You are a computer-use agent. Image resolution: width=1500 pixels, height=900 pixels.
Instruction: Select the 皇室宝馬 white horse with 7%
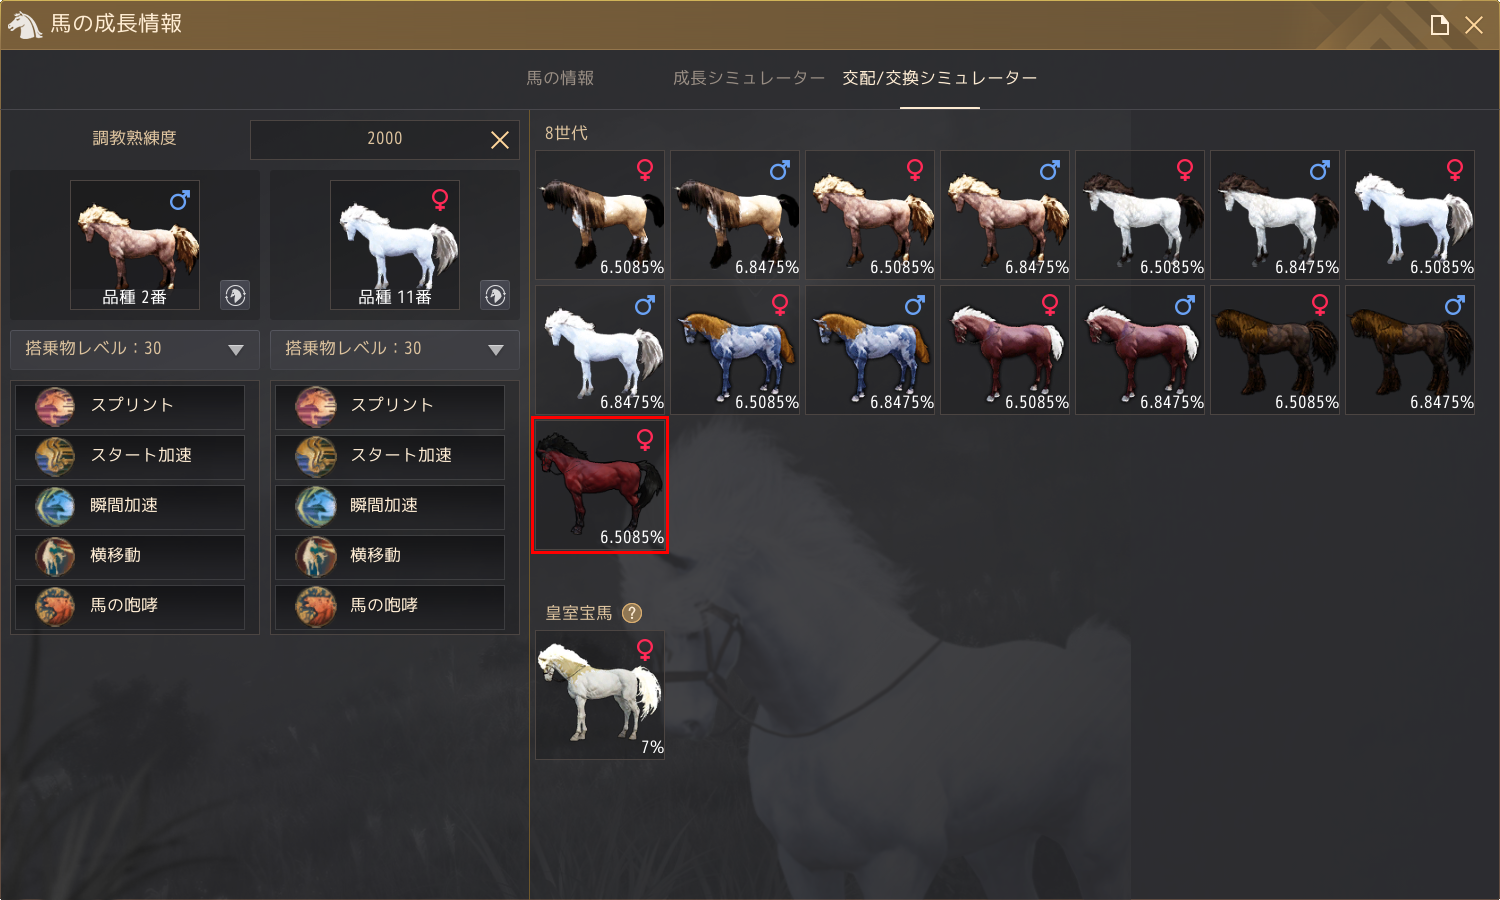click(600, 695)
